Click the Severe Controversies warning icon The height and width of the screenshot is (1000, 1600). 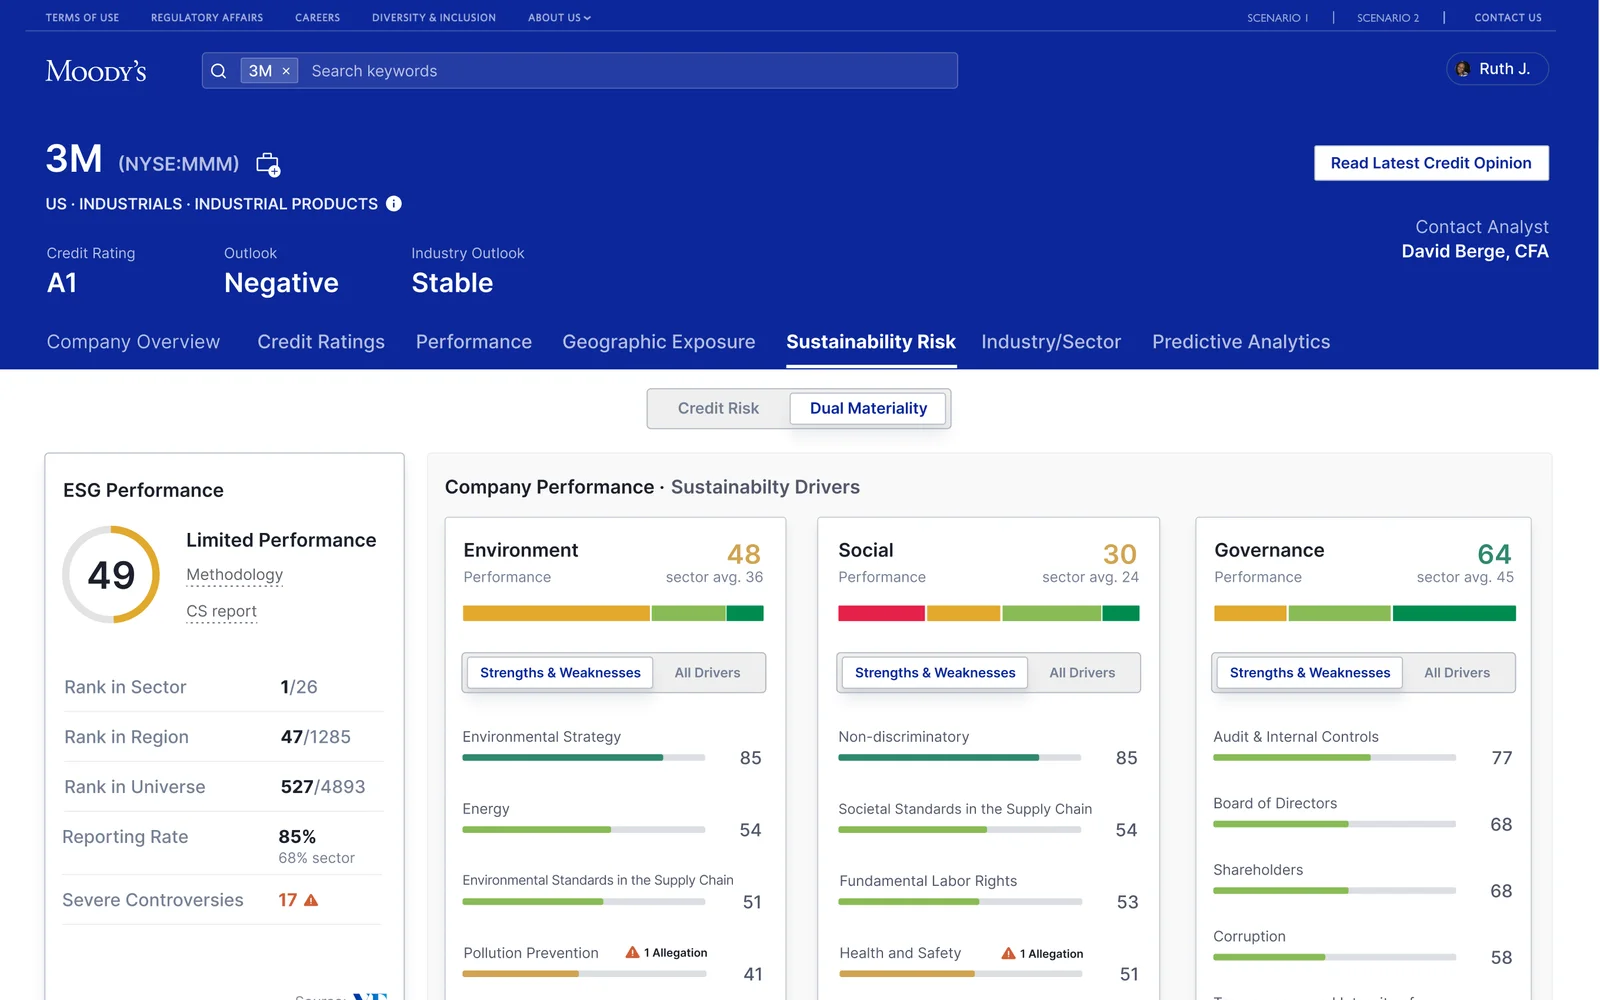pyautogui.click(x=311, y=900)
